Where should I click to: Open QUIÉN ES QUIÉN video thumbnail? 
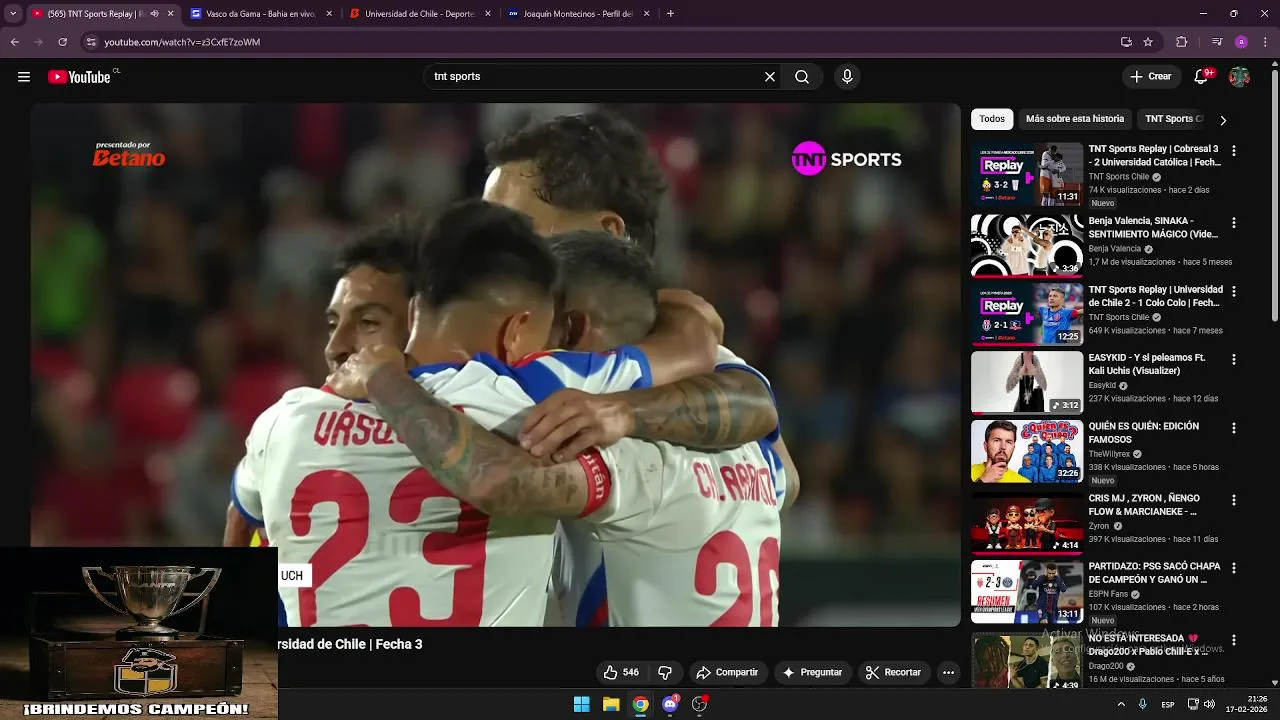pyautogui.click(x=1027, y=451)
